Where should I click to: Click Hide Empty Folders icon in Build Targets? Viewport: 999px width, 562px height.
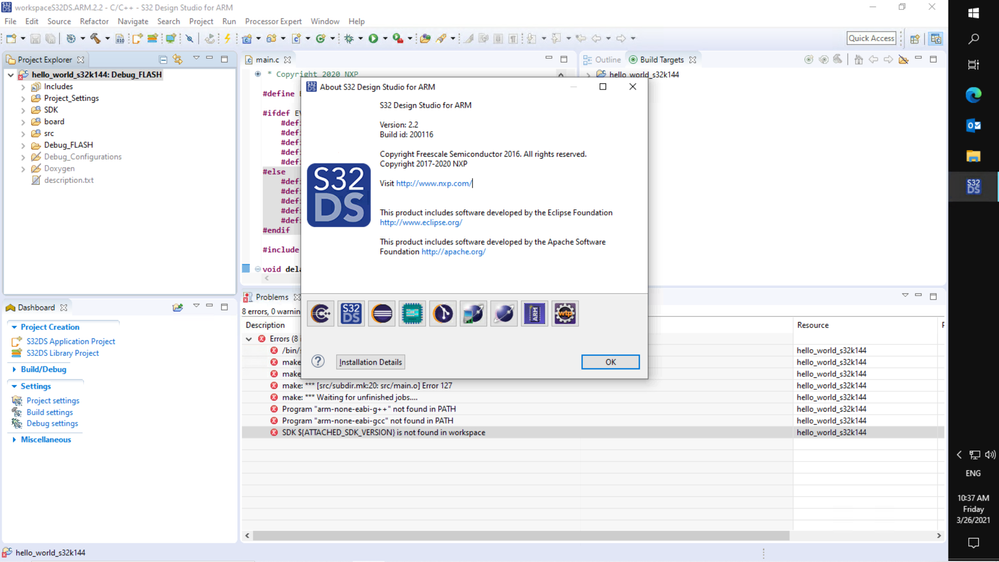click(x=903, y=59)
